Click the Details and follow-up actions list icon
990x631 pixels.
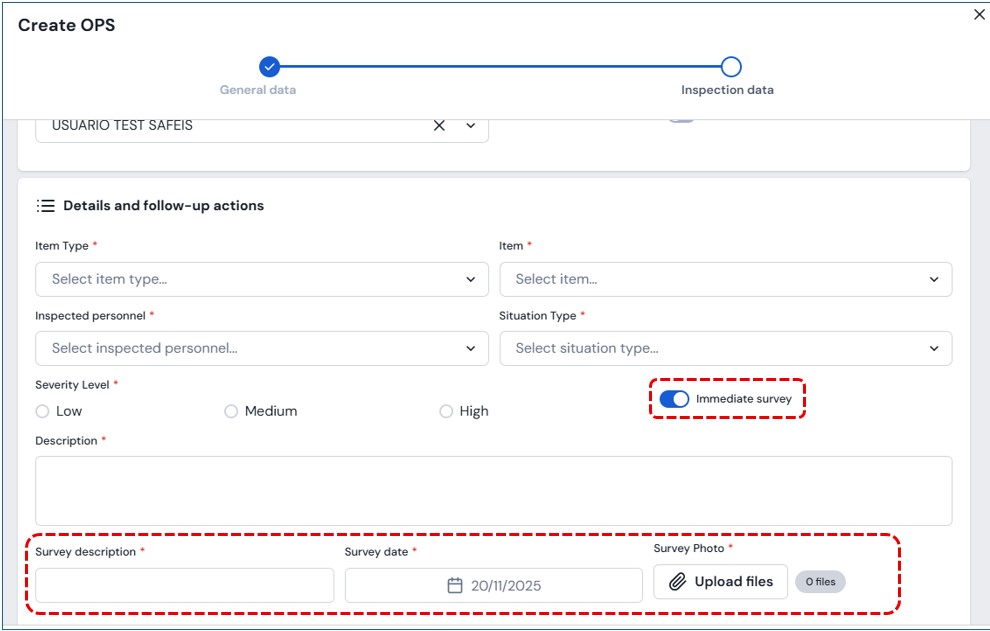pos(45,206)
